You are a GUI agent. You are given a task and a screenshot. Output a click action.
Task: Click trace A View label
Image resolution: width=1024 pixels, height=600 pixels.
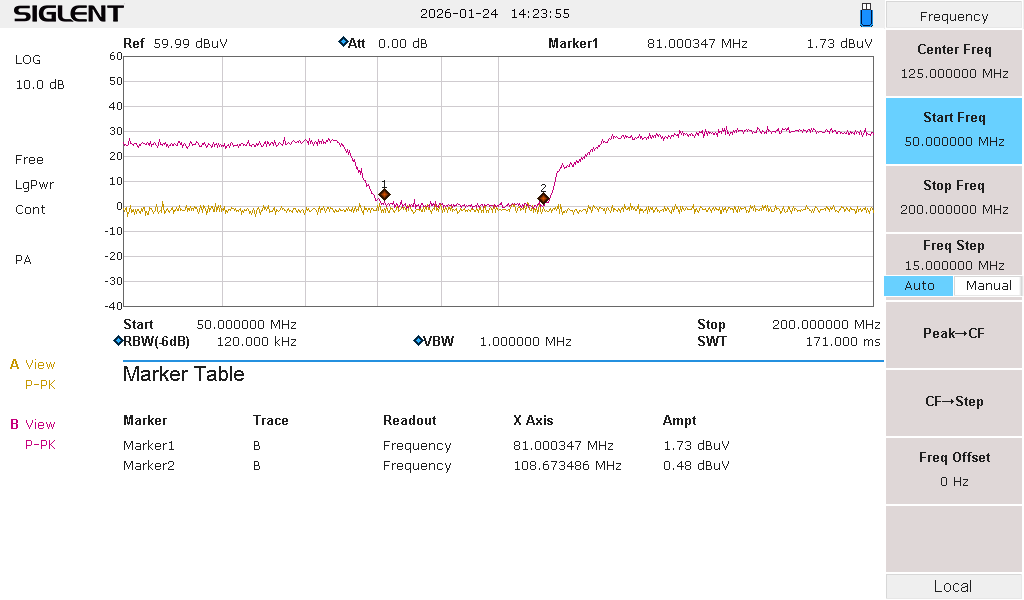(33, 364)
